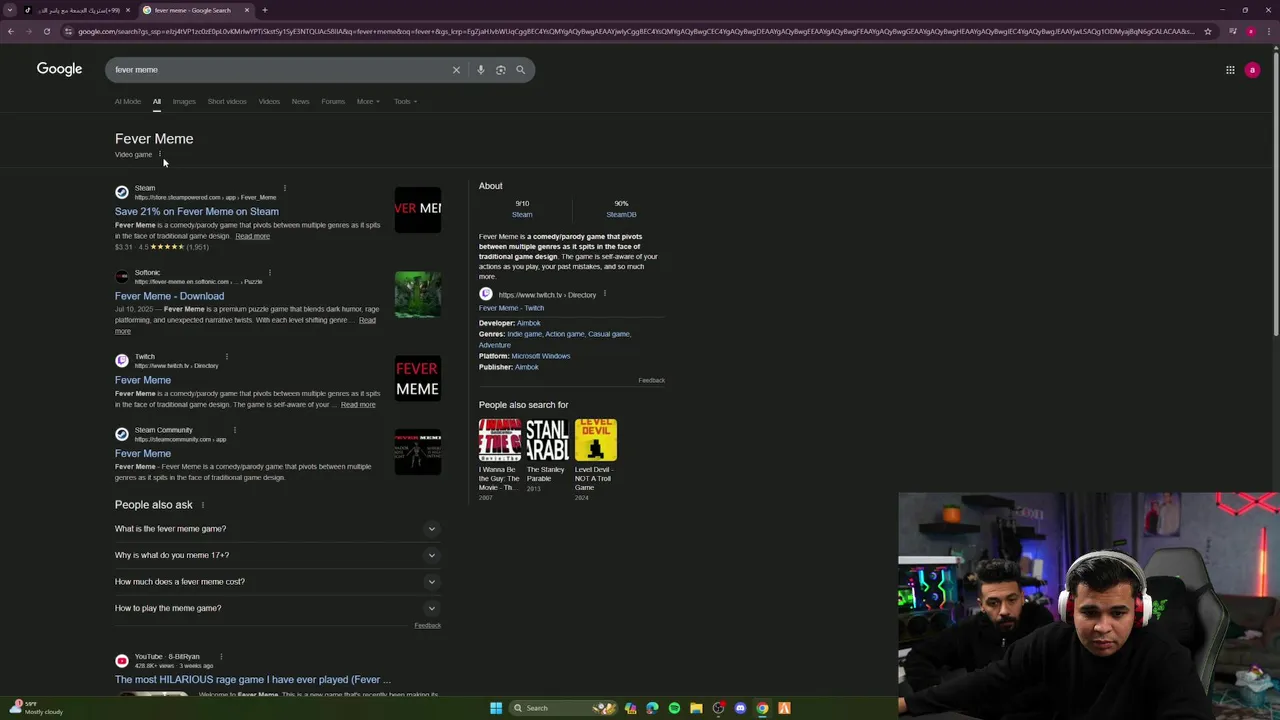Open Discord from the taskbar
This screenshot has width=1280, height=720.
click(740, 708)
